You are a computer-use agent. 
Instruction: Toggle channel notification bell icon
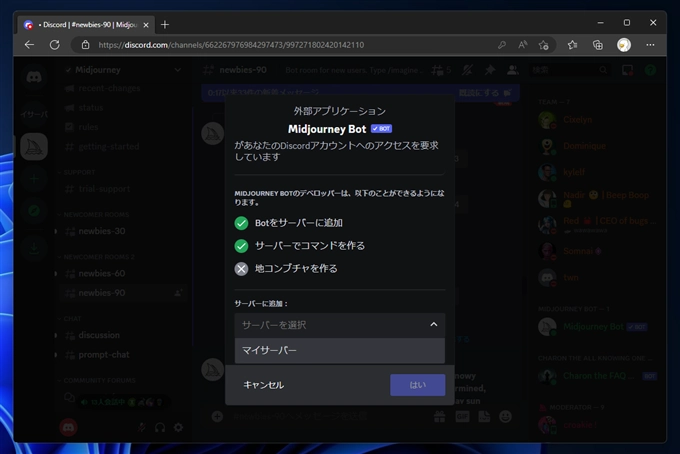tap(467, 70)
